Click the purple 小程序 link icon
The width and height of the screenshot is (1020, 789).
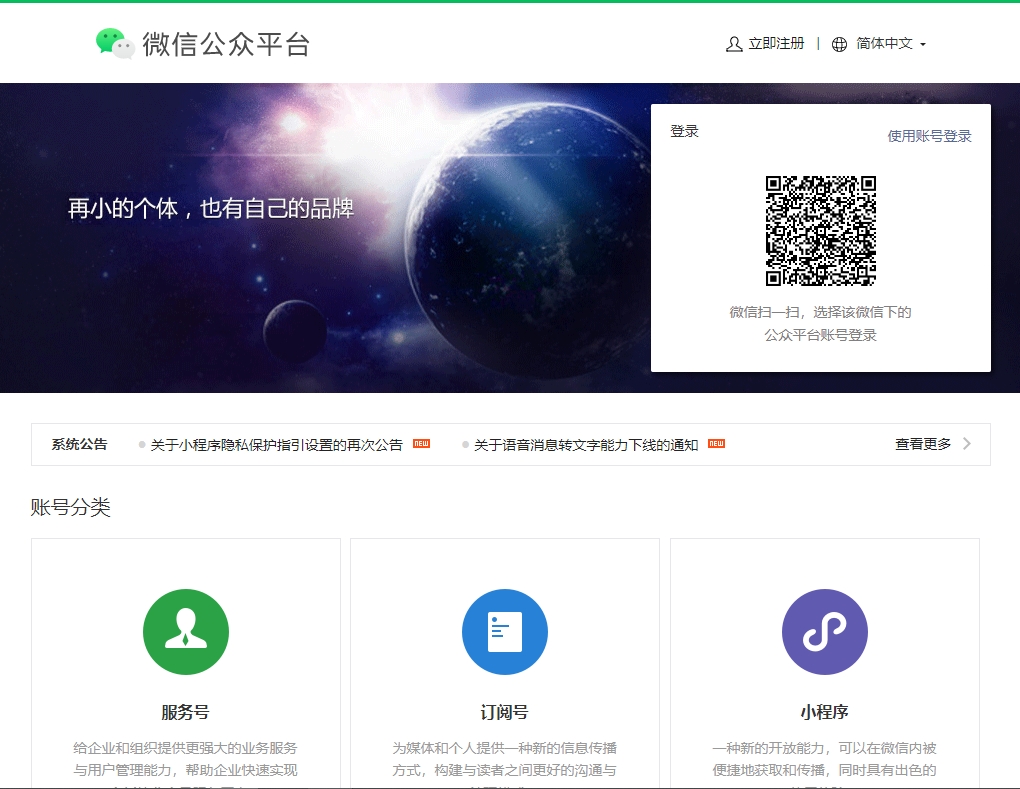point(824,632)
